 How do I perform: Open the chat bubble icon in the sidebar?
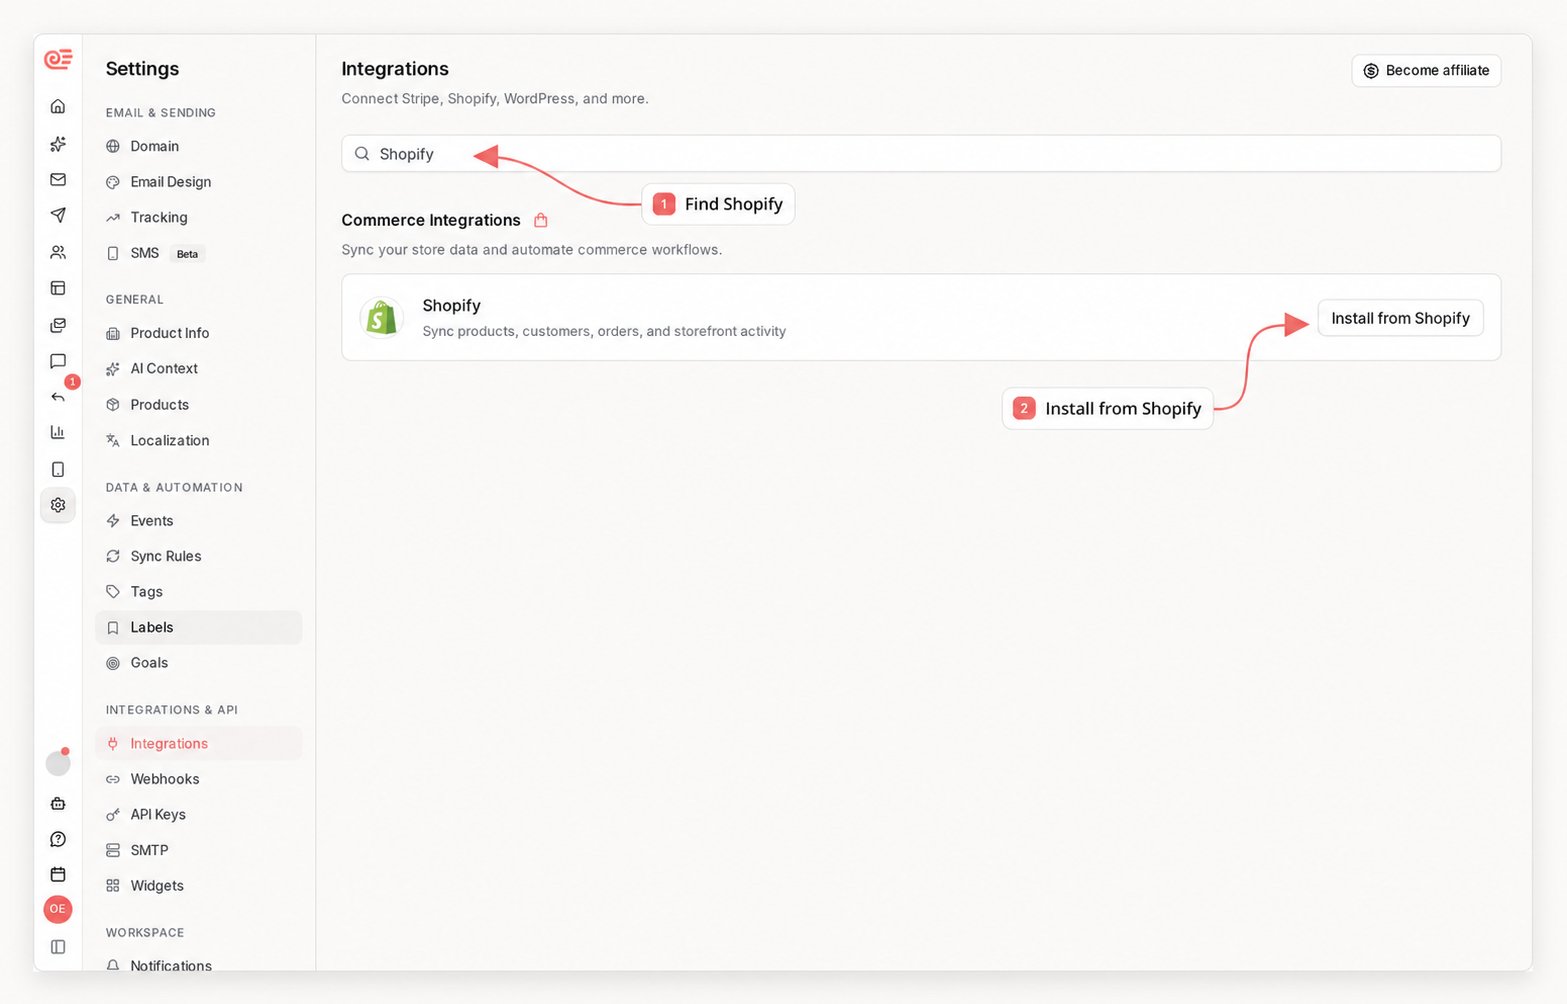coord(58,361)
